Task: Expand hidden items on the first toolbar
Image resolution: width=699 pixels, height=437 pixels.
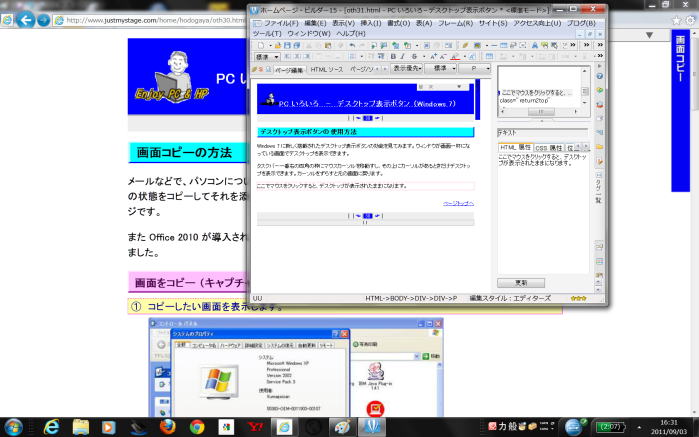Action: 573,45
